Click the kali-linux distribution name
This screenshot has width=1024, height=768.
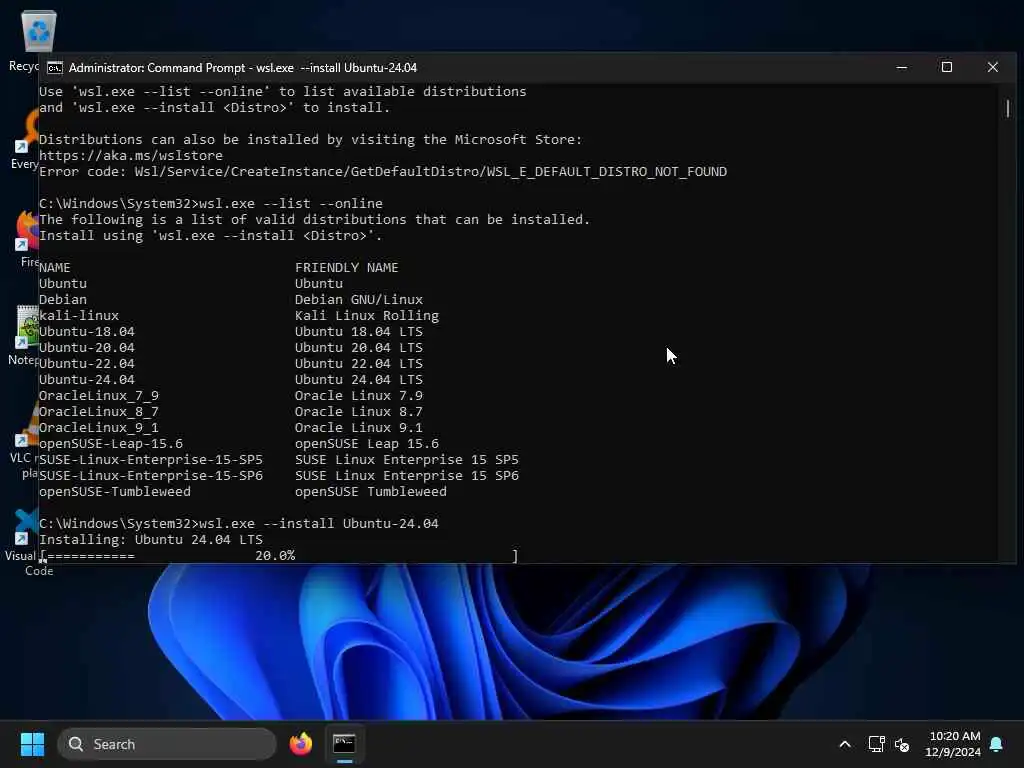(79, 315)
